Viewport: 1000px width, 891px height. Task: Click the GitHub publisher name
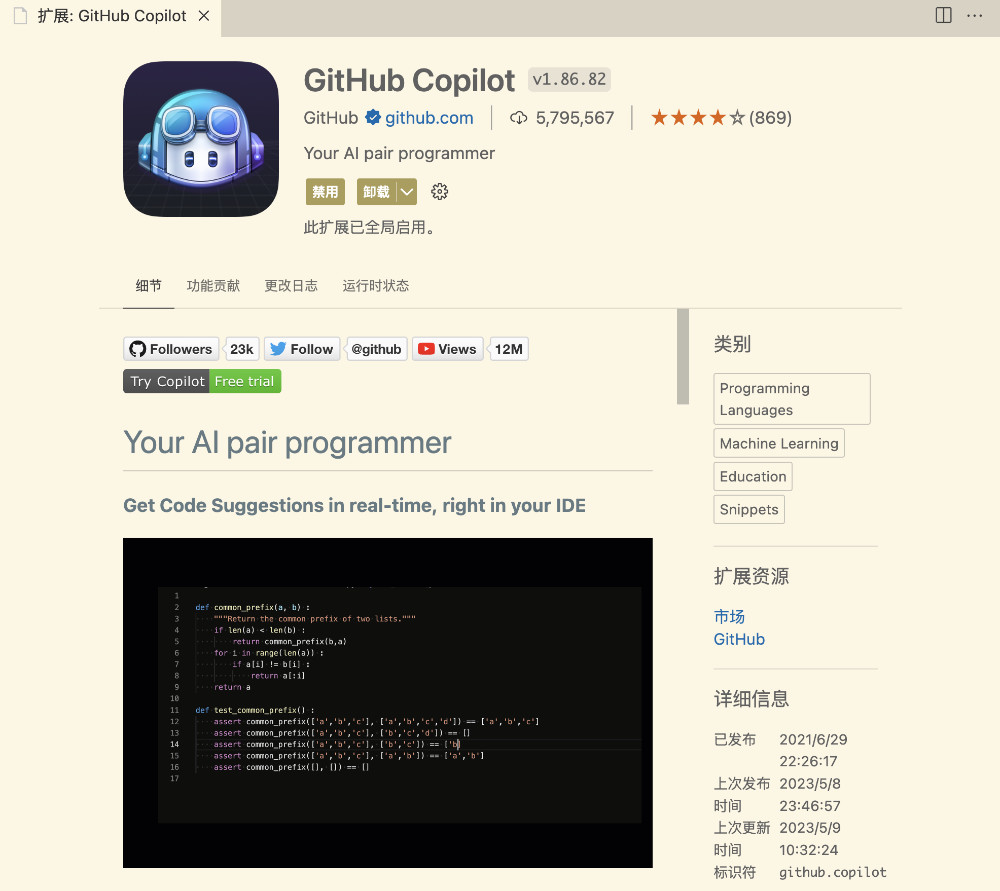point(330,117)
